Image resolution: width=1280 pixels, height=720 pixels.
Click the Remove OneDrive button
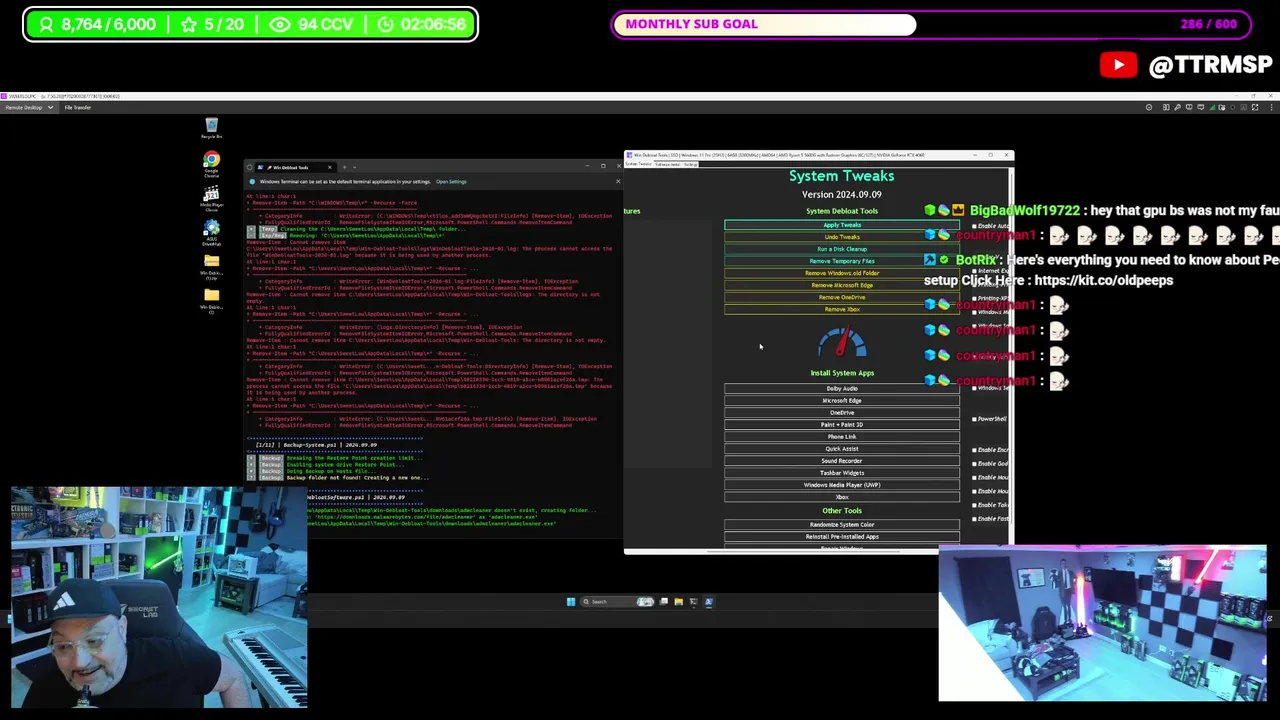[842, 297]
